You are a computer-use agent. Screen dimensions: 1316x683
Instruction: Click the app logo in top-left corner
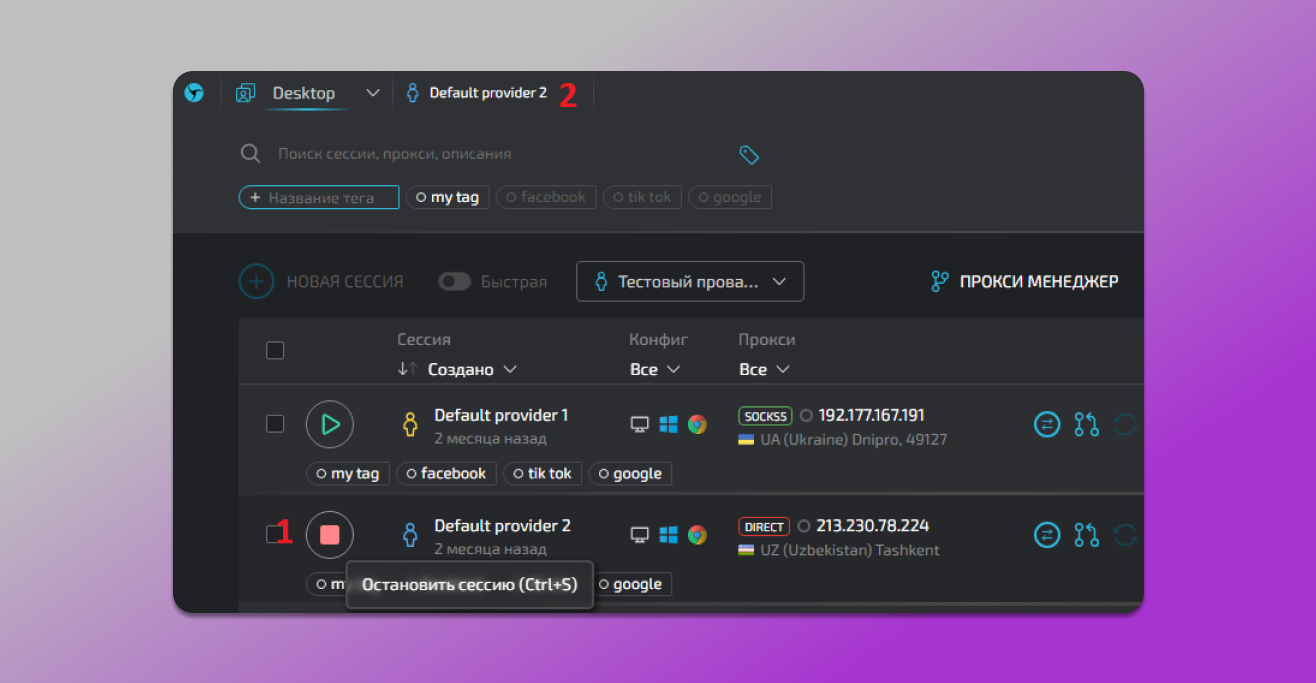[x=194, y=93]
